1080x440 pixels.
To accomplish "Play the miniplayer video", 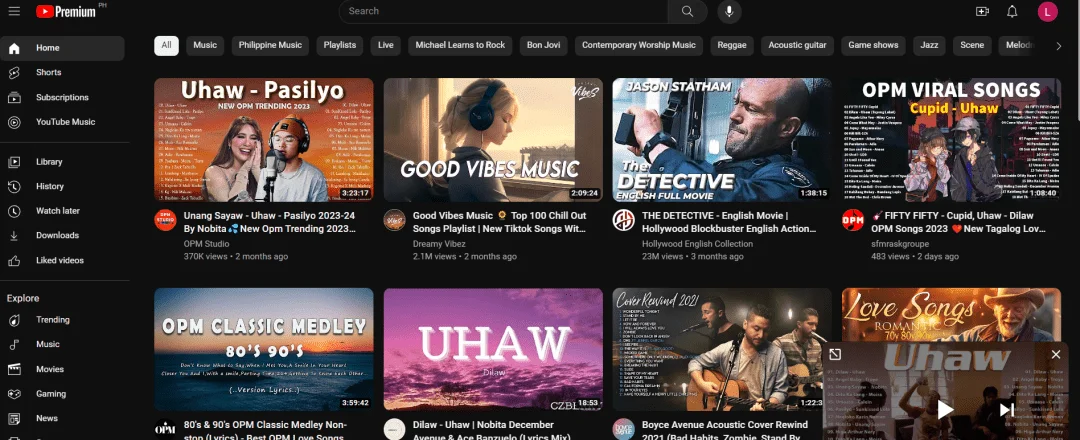I will pos(945,410).
